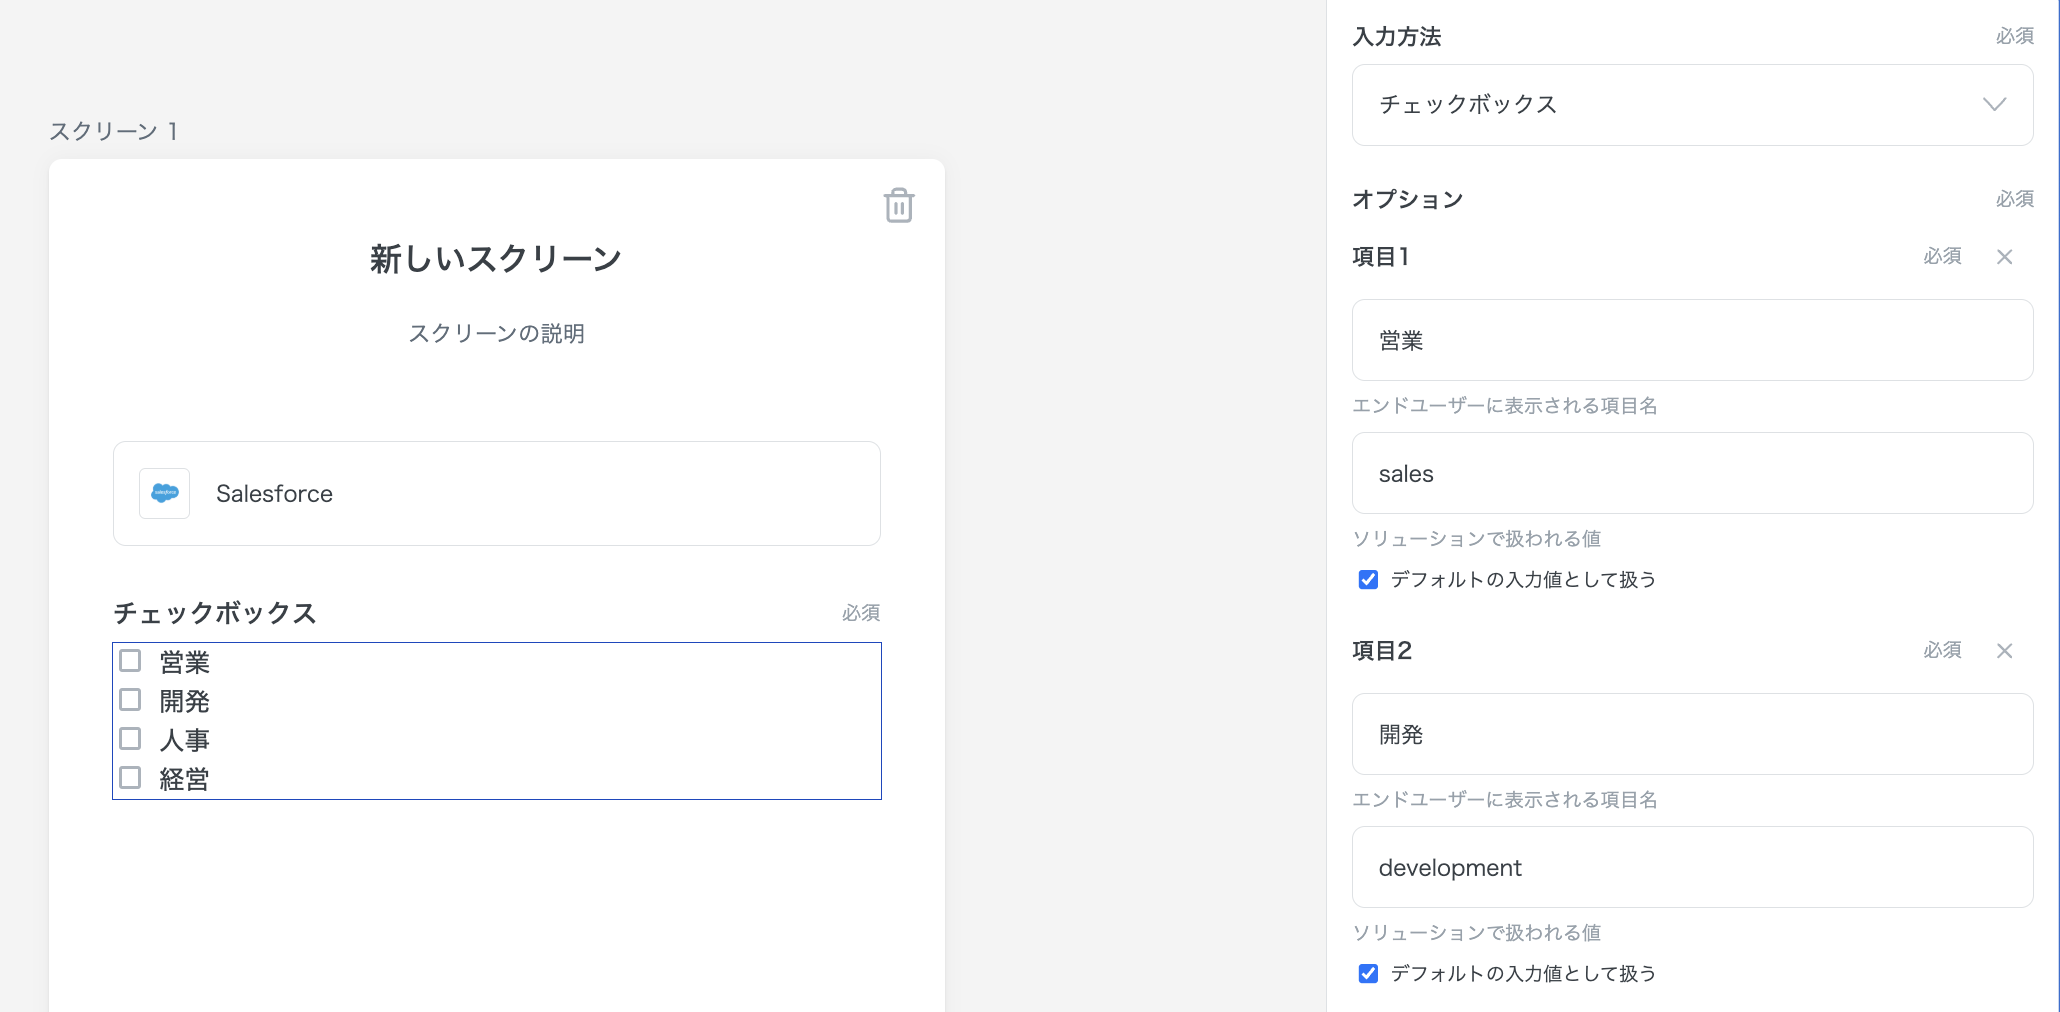The width and height of the screenshot is (2060, 1012).
Task: Check the 開発 checkbox in preview
Action: (130, 700)
